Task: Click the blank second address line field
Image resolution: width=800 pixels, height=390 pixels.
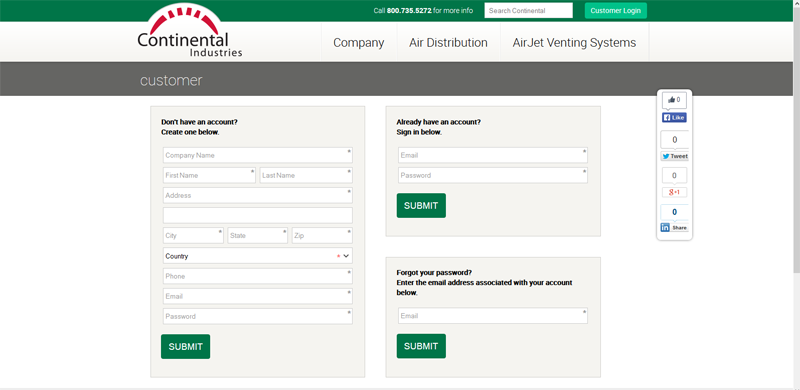Action: pos(258,215)
